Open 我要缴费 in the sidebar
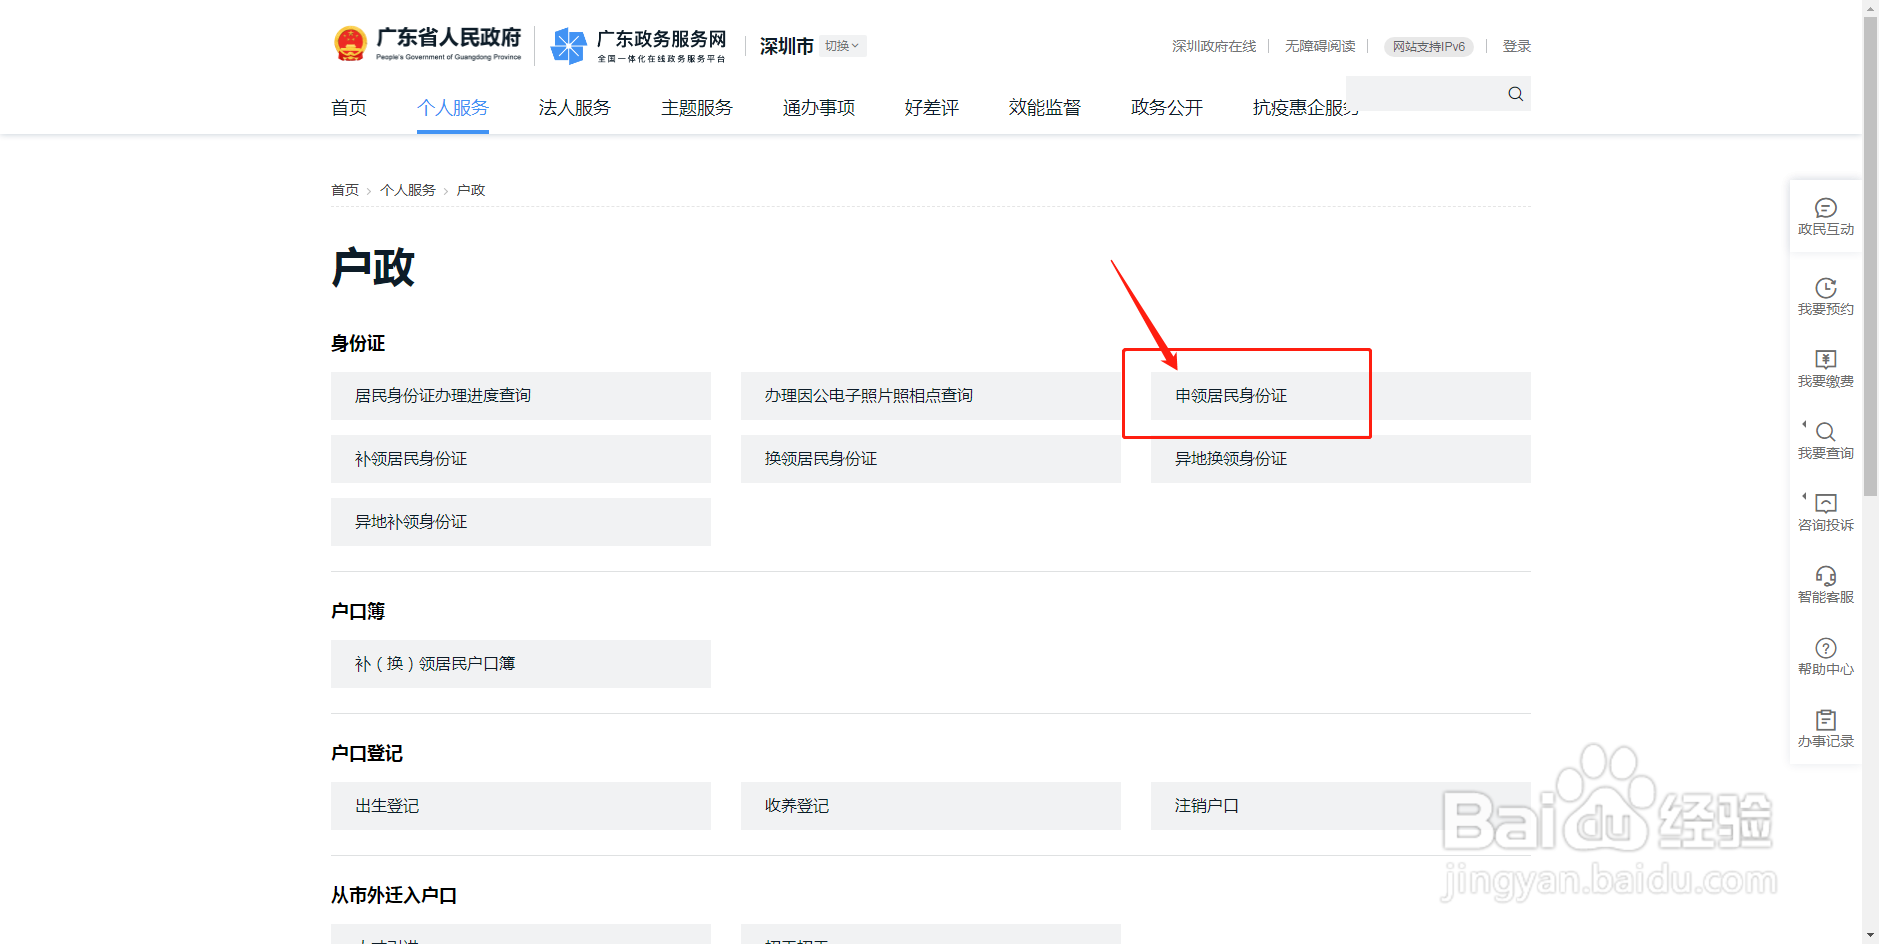The height and width of the screenshot is (944, 1879). coord(1825,368)
